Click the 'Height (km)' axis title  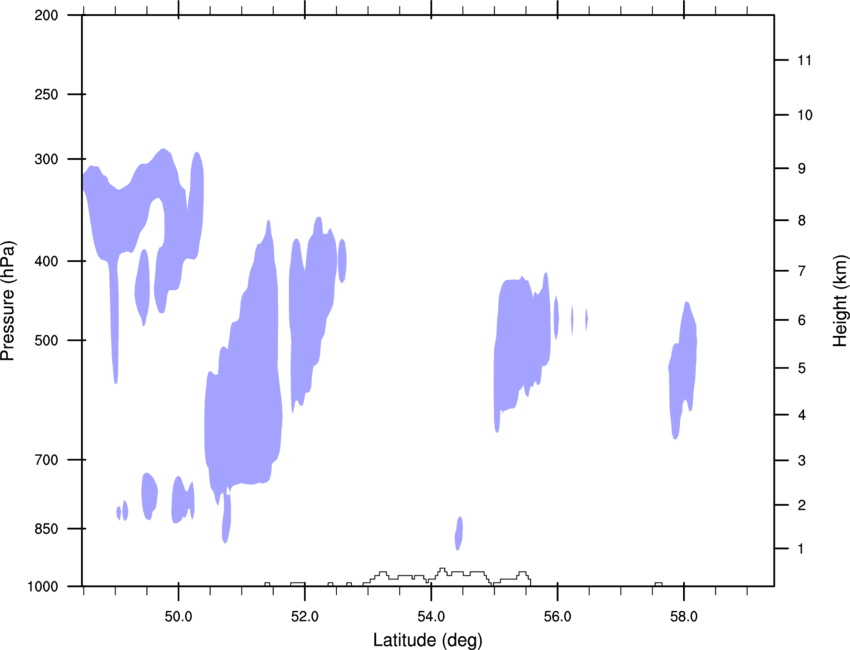coord(840,301)
